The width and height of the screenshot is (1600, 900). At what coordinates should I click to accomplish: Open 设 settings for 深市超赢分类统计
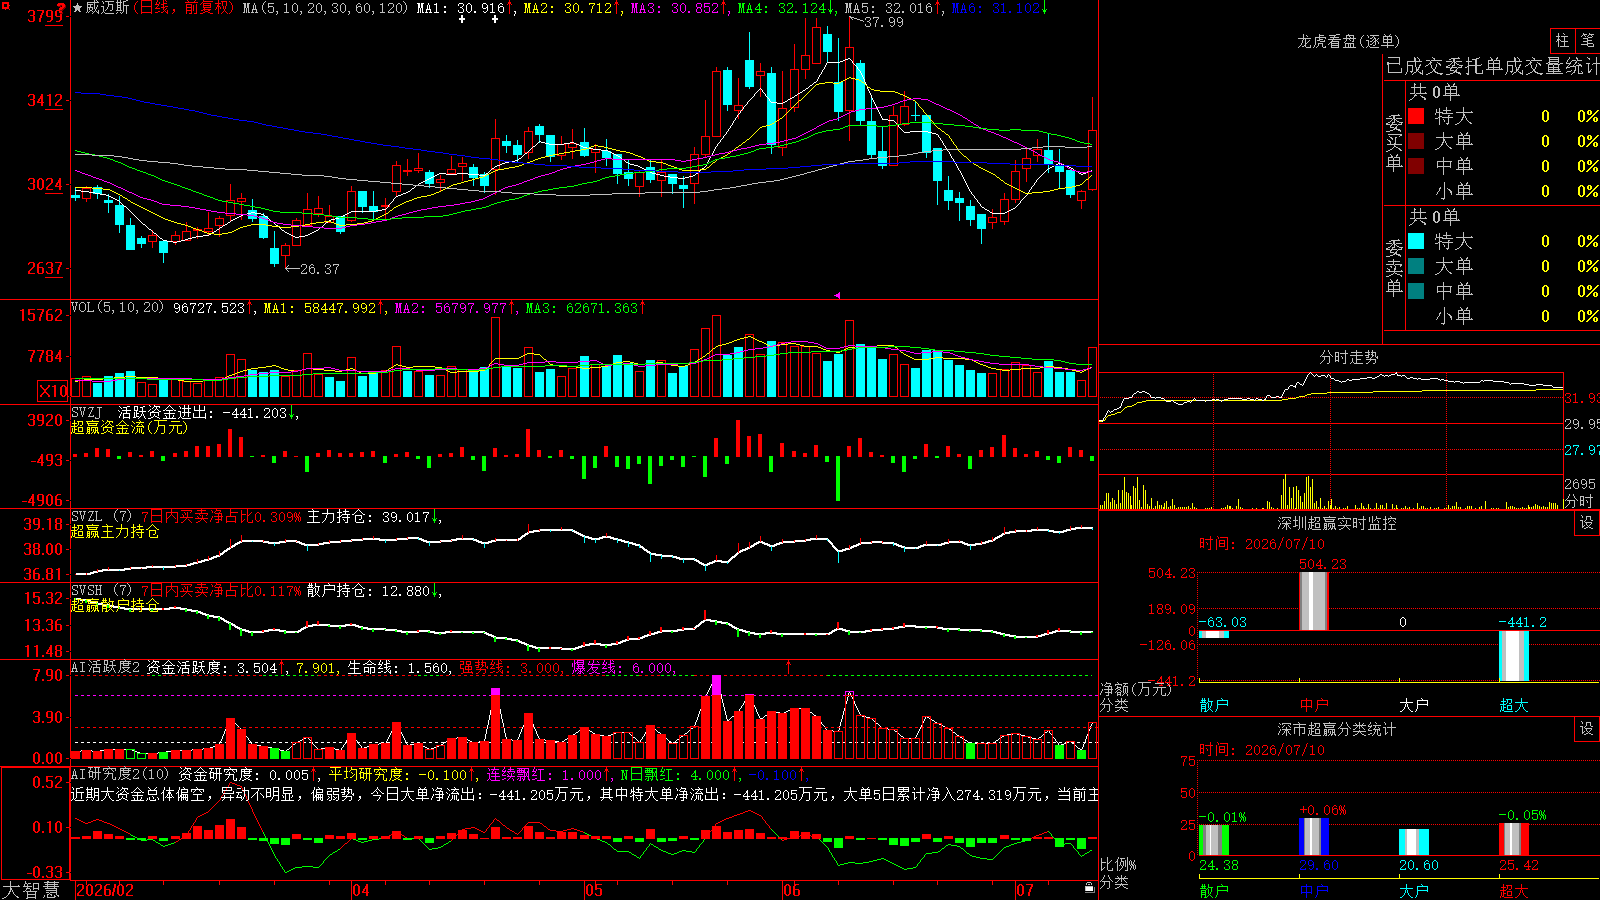click(1586, 729)
